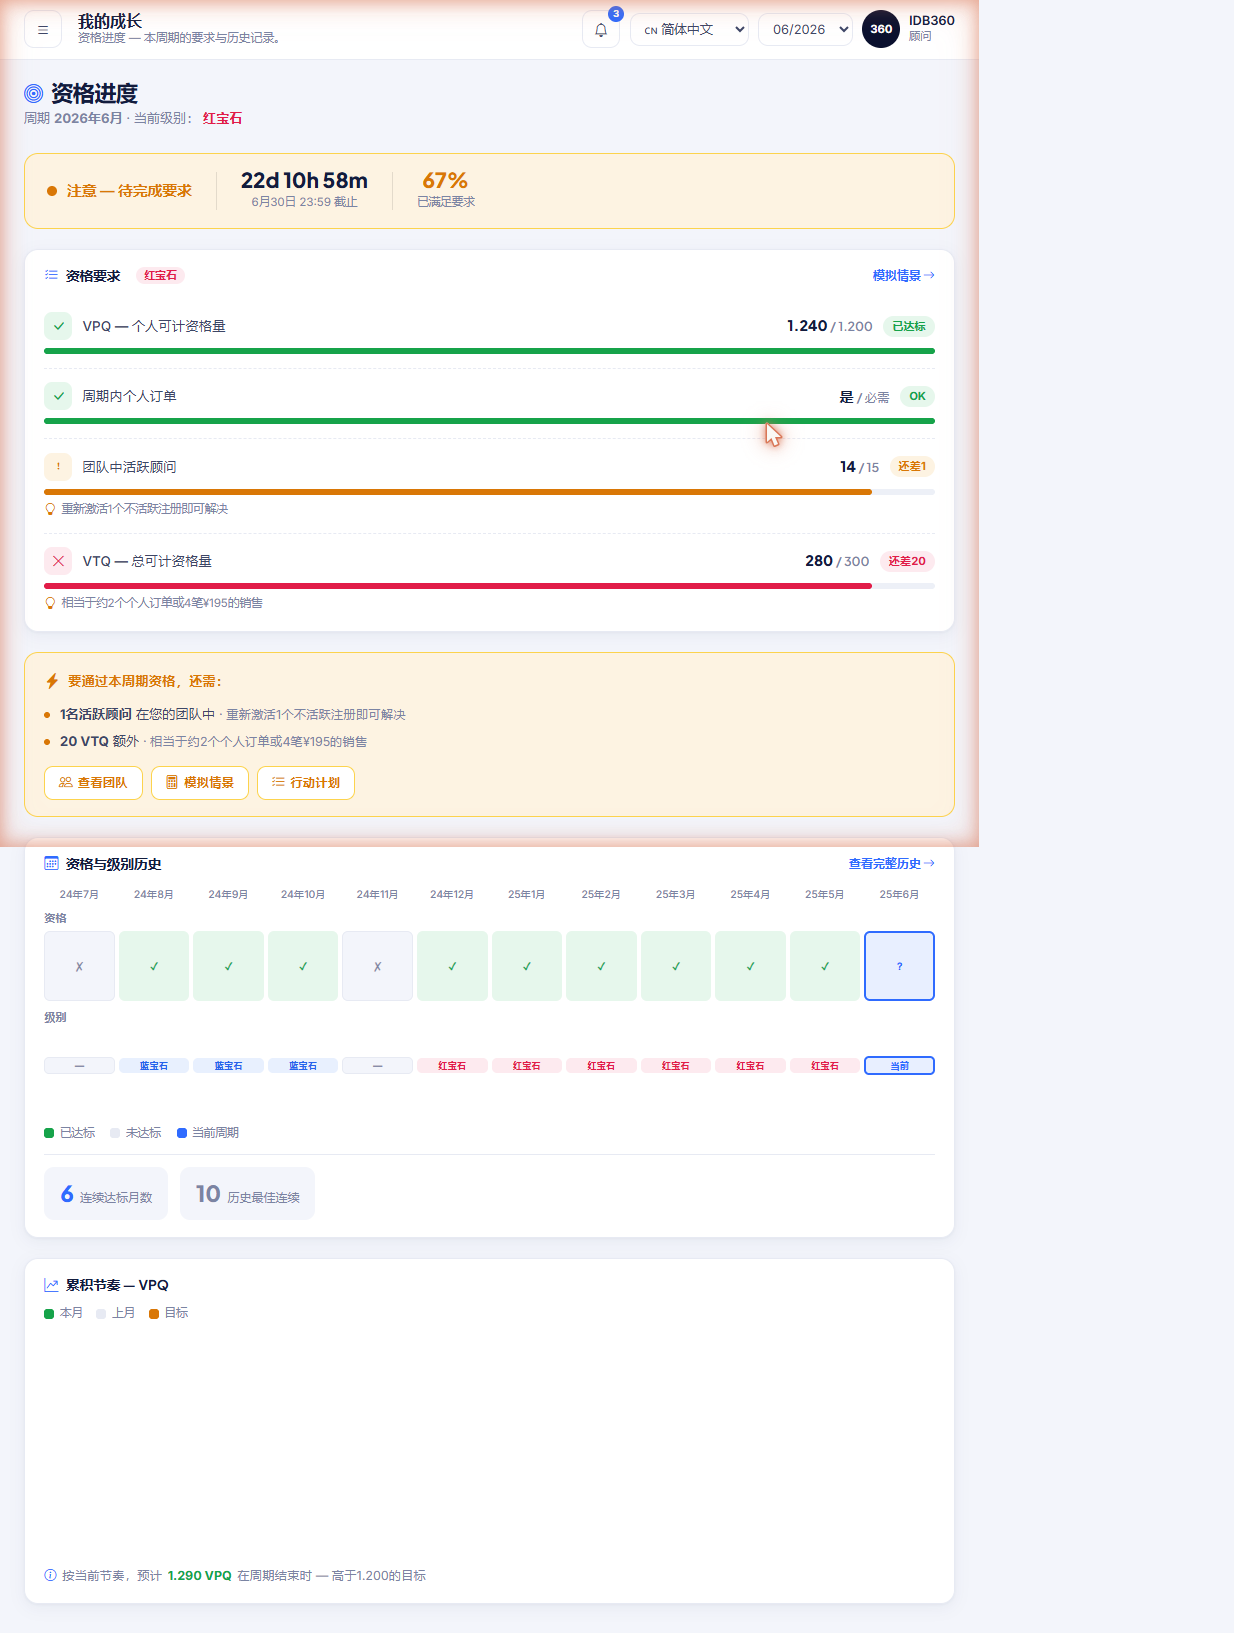Click the calendar icon beside 资格与级别历史

51,863
